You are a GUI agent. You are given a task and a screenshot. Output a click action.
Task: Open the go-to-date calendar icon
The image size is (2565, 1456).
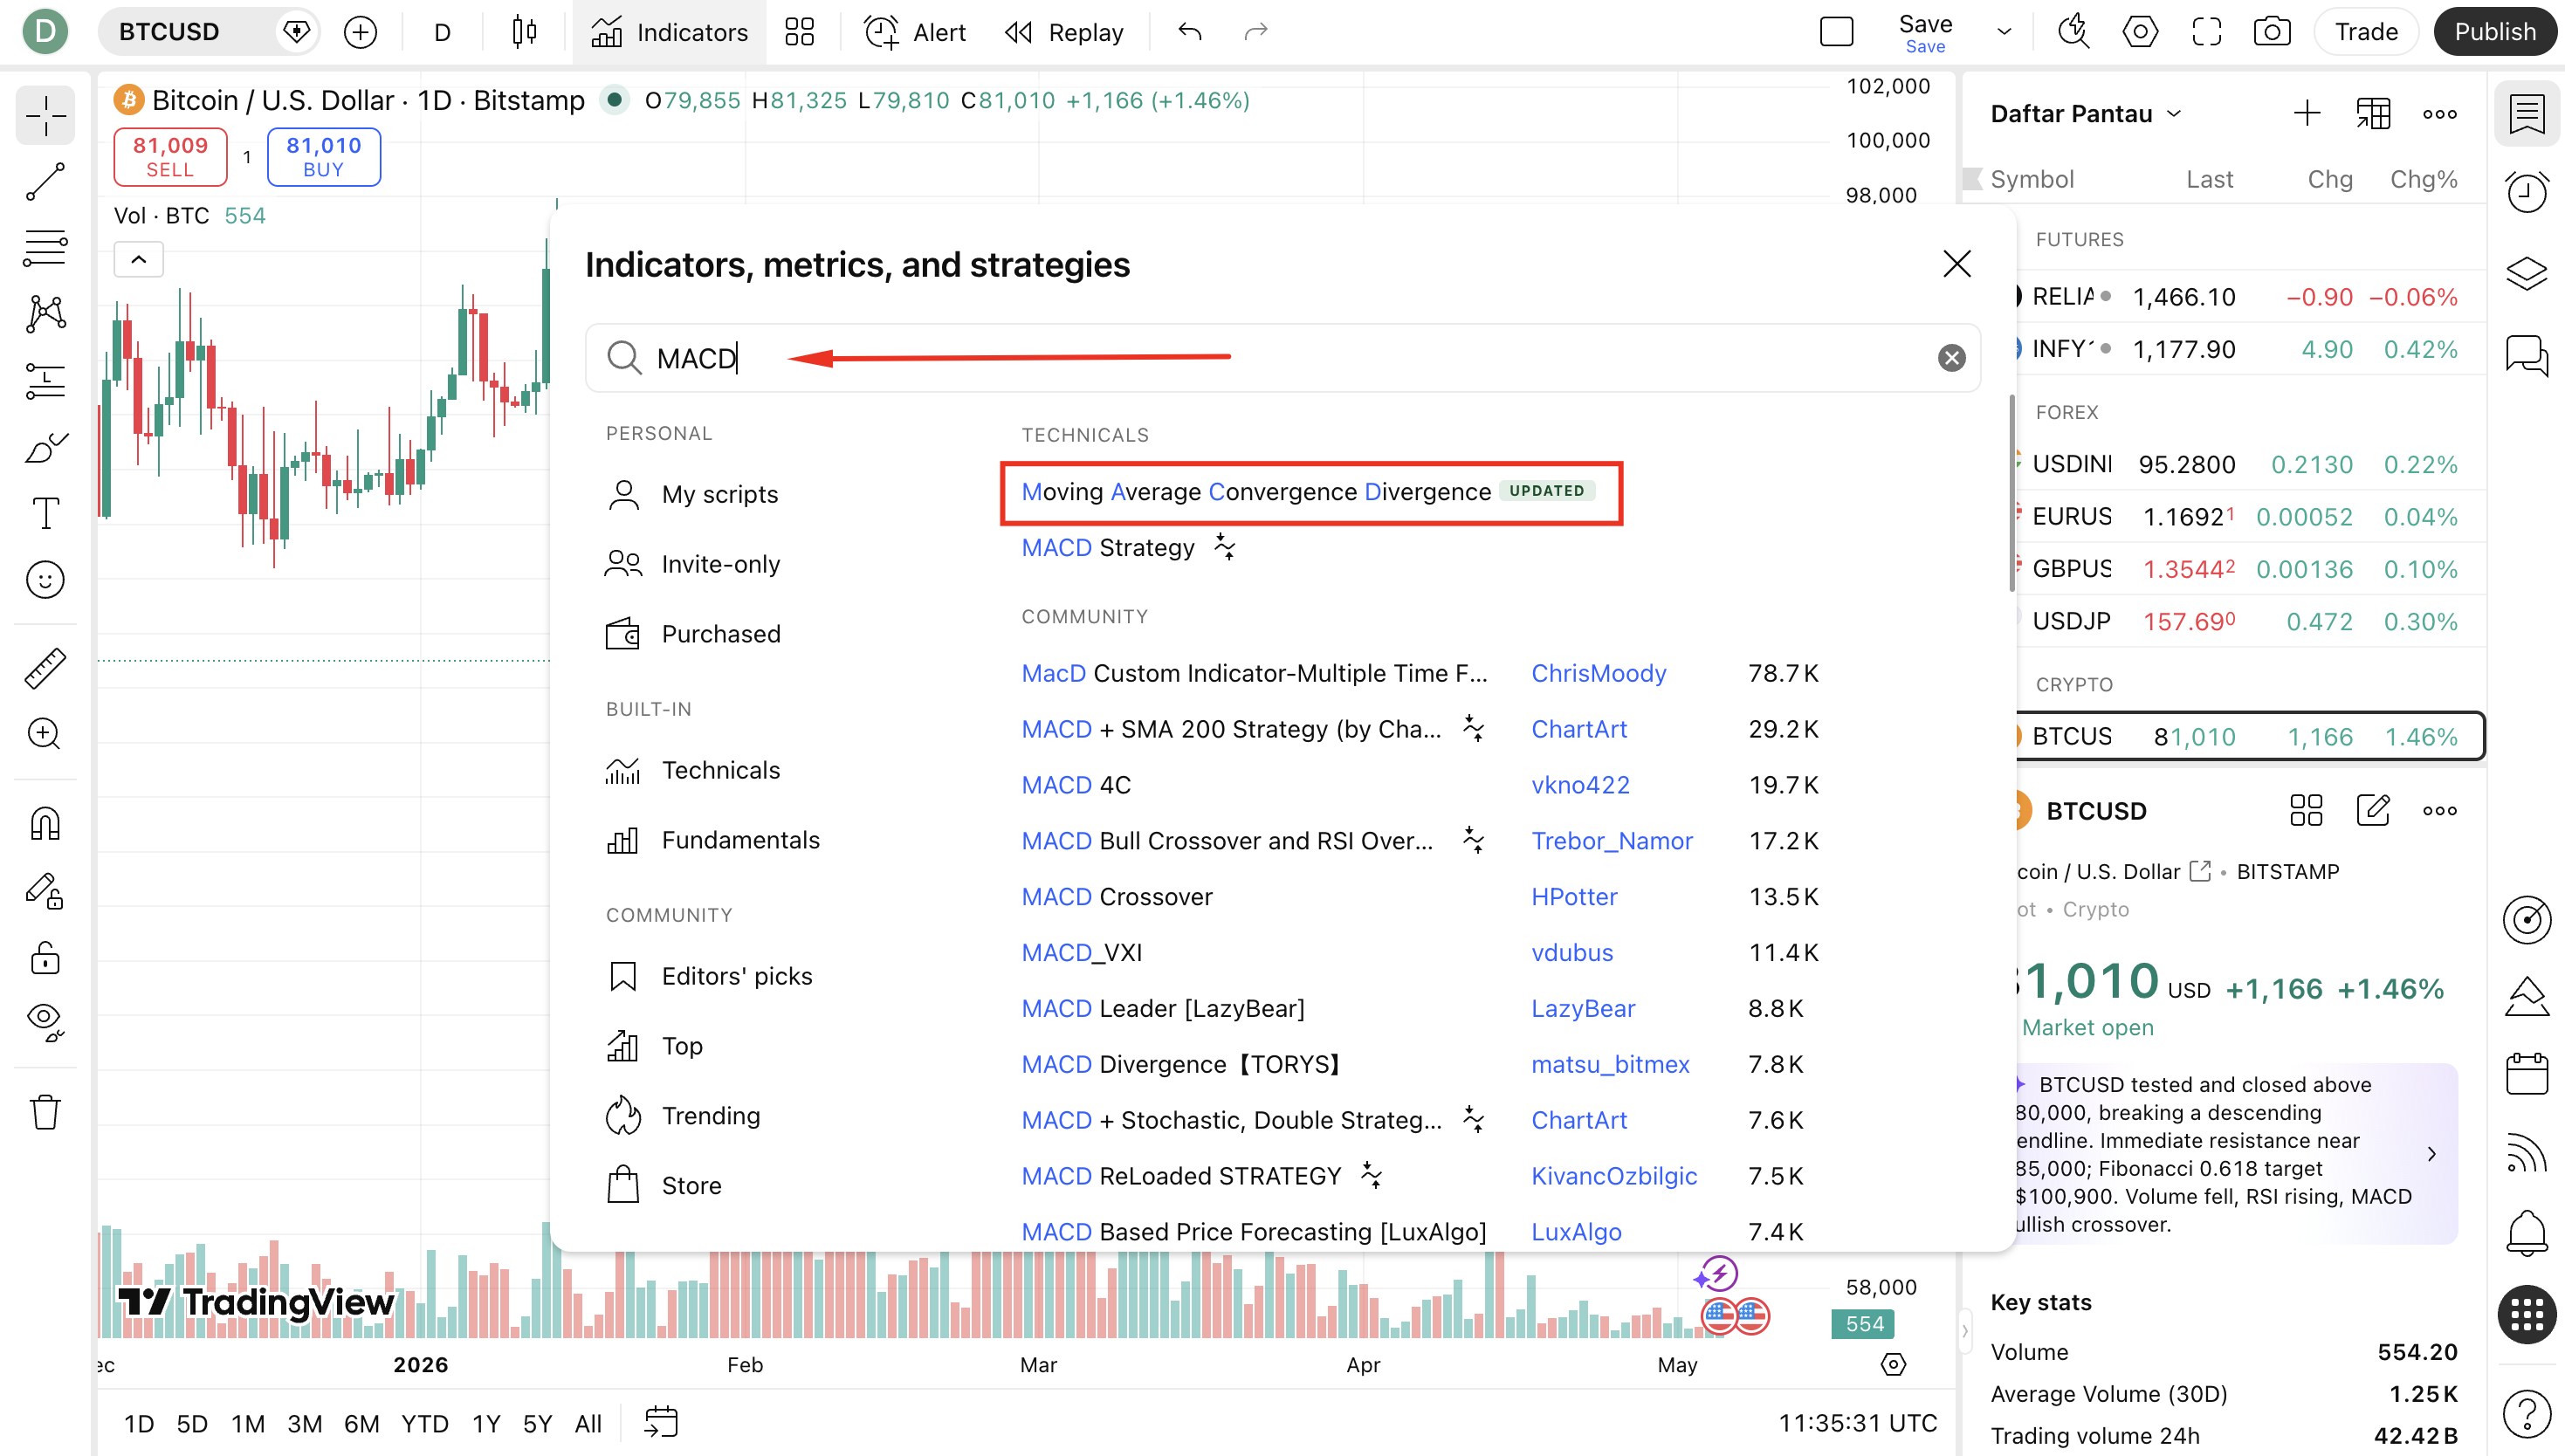(x=661, y=1422)
